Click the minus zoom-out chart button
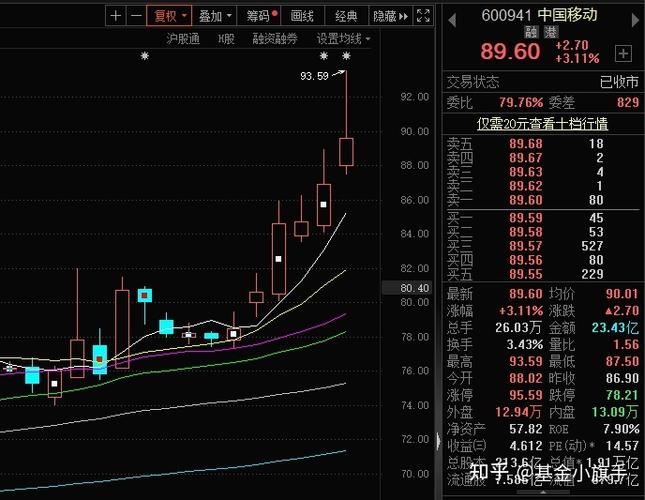The image size is (645, 500). point(135,16)
